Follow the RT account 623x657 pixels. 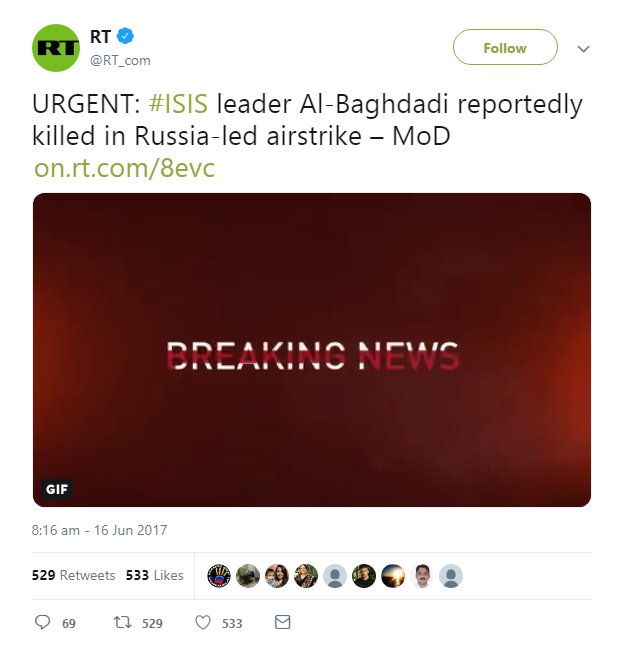(x=505, y=48)
